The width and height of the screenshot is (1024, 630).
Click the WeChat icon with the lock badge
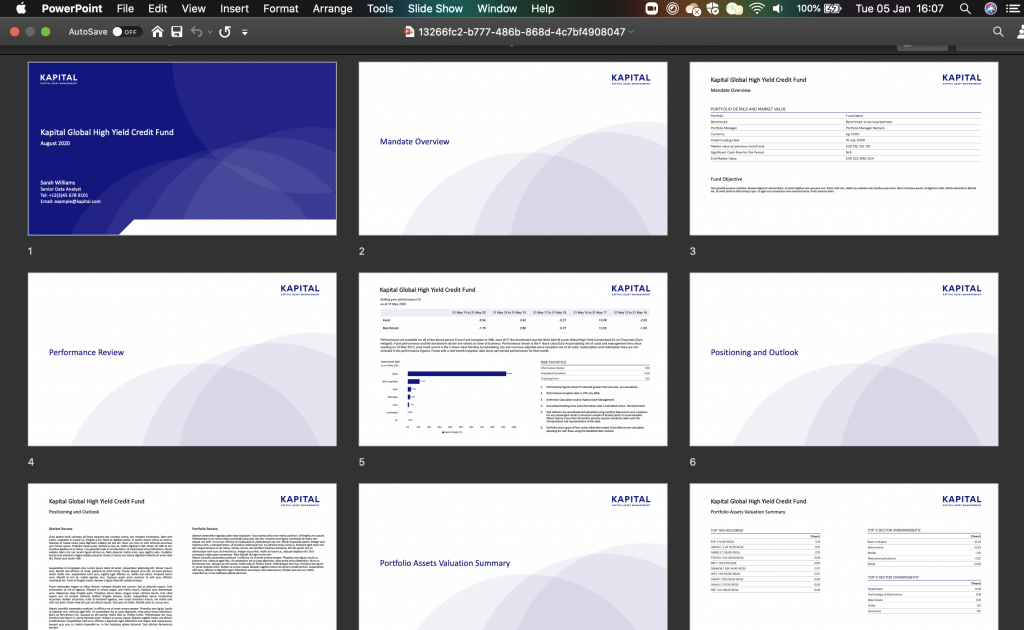735,8
